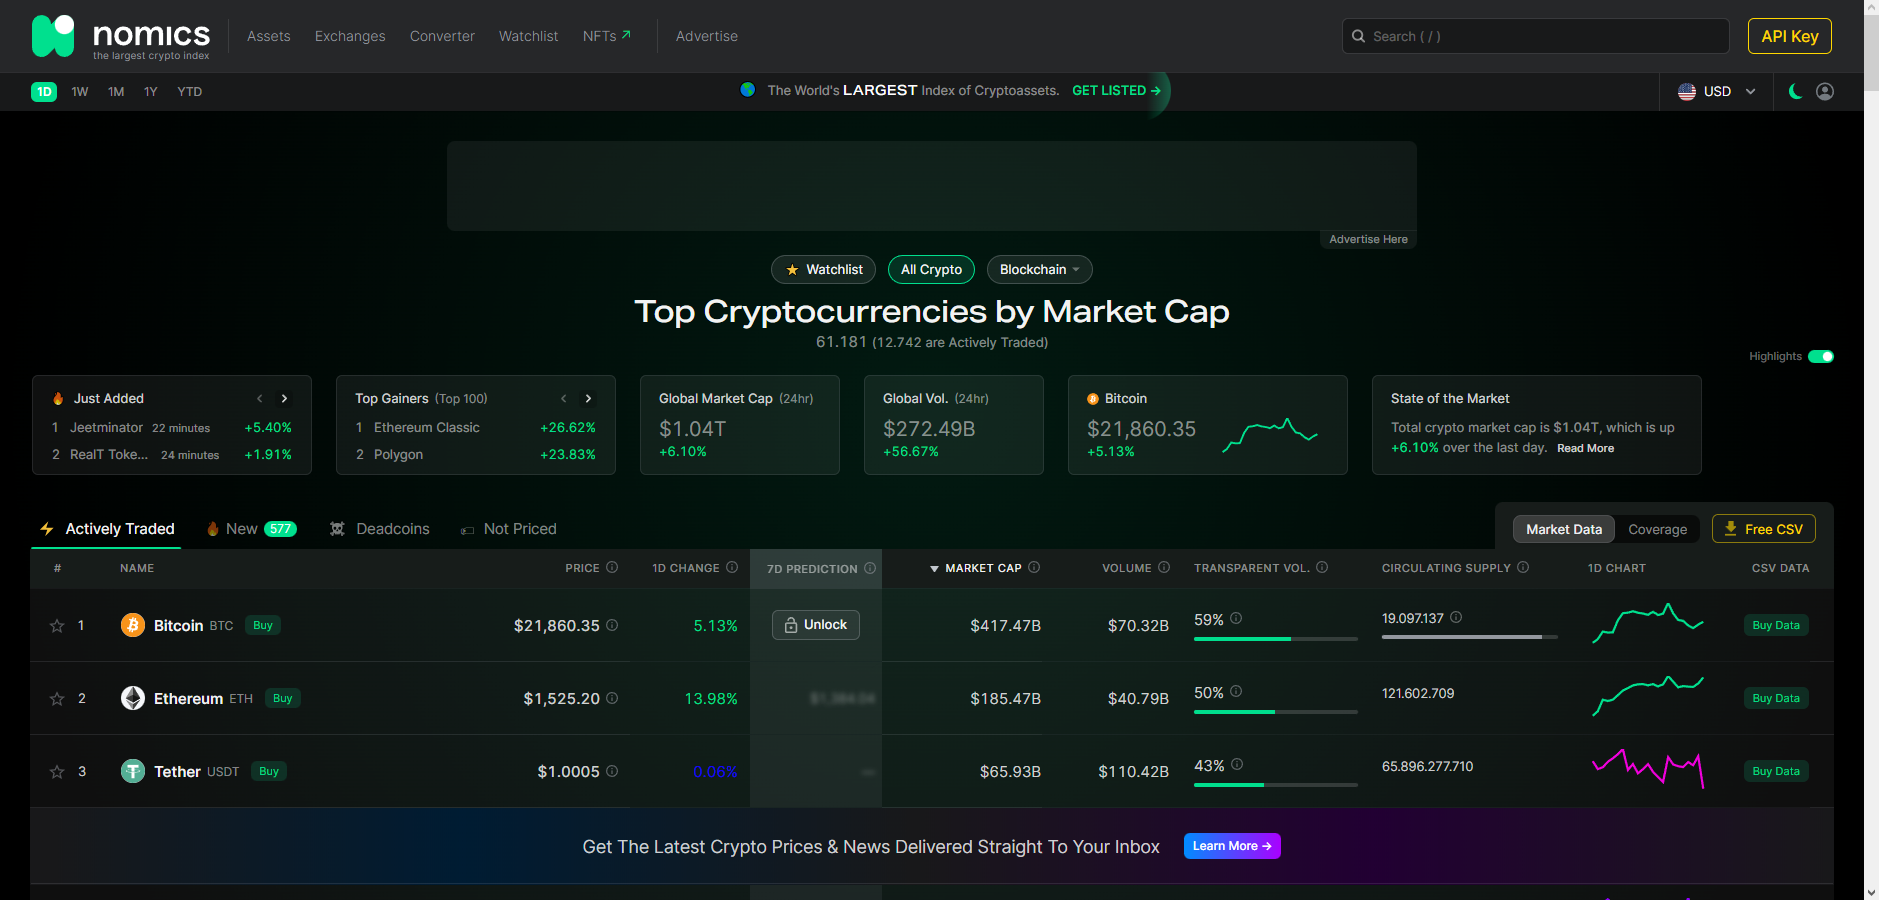Open the USD currency dropdown
This screenshot has width=1879, height=900.
pyautogui.click(x=1717, y=91)
